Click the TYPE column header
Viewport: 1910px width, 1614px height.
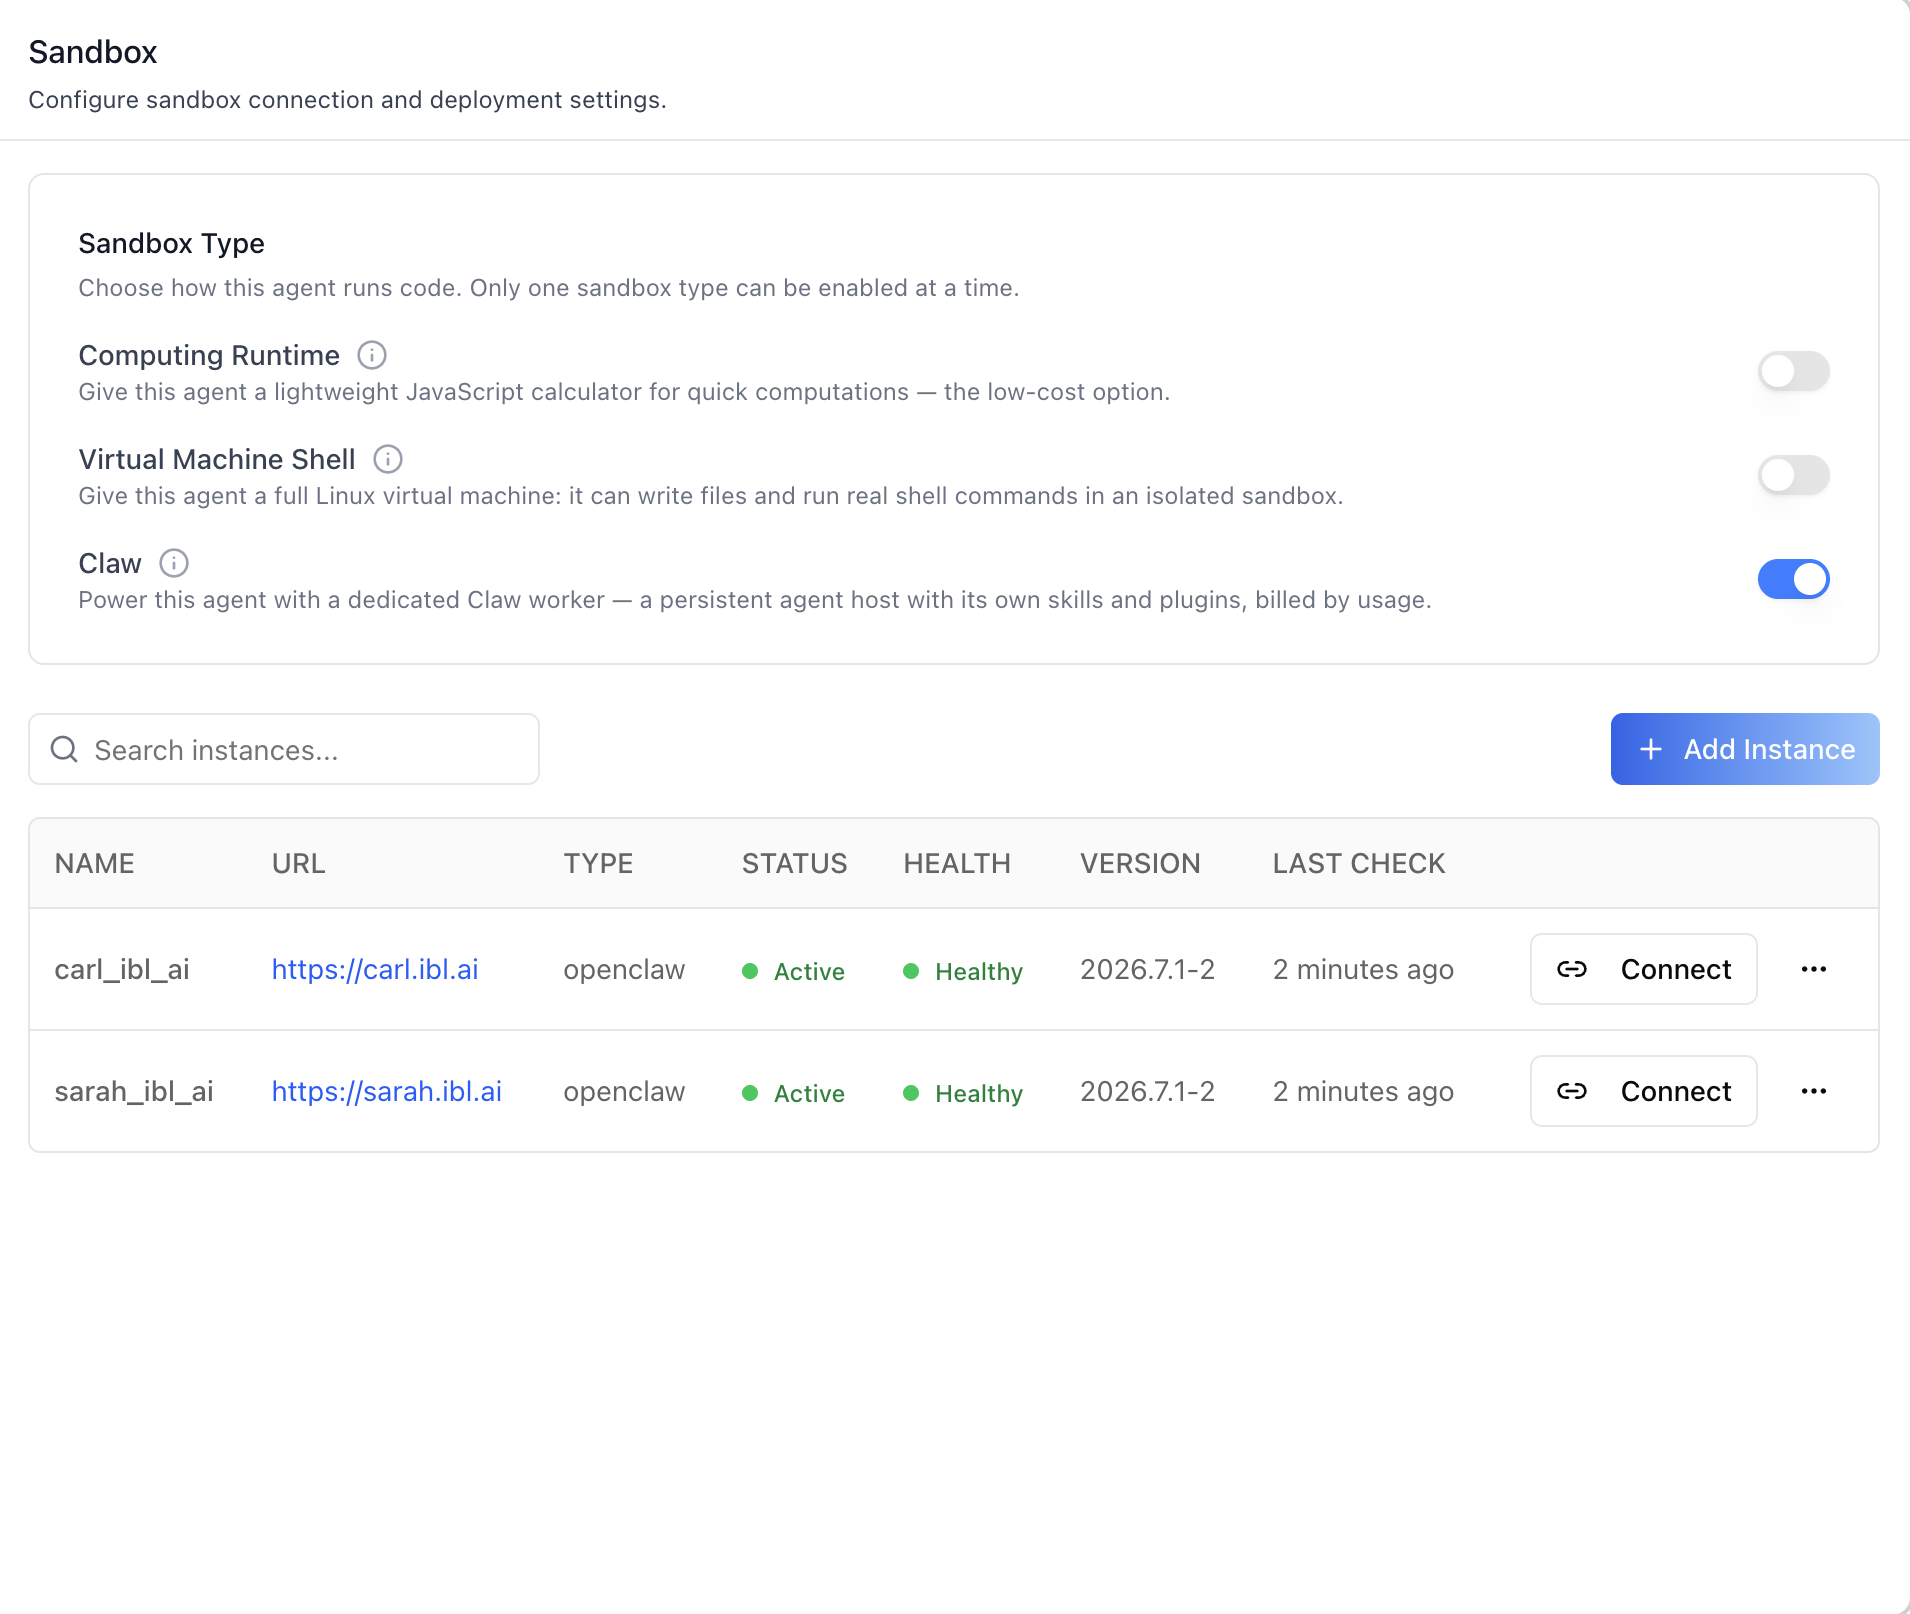(598, 863)
